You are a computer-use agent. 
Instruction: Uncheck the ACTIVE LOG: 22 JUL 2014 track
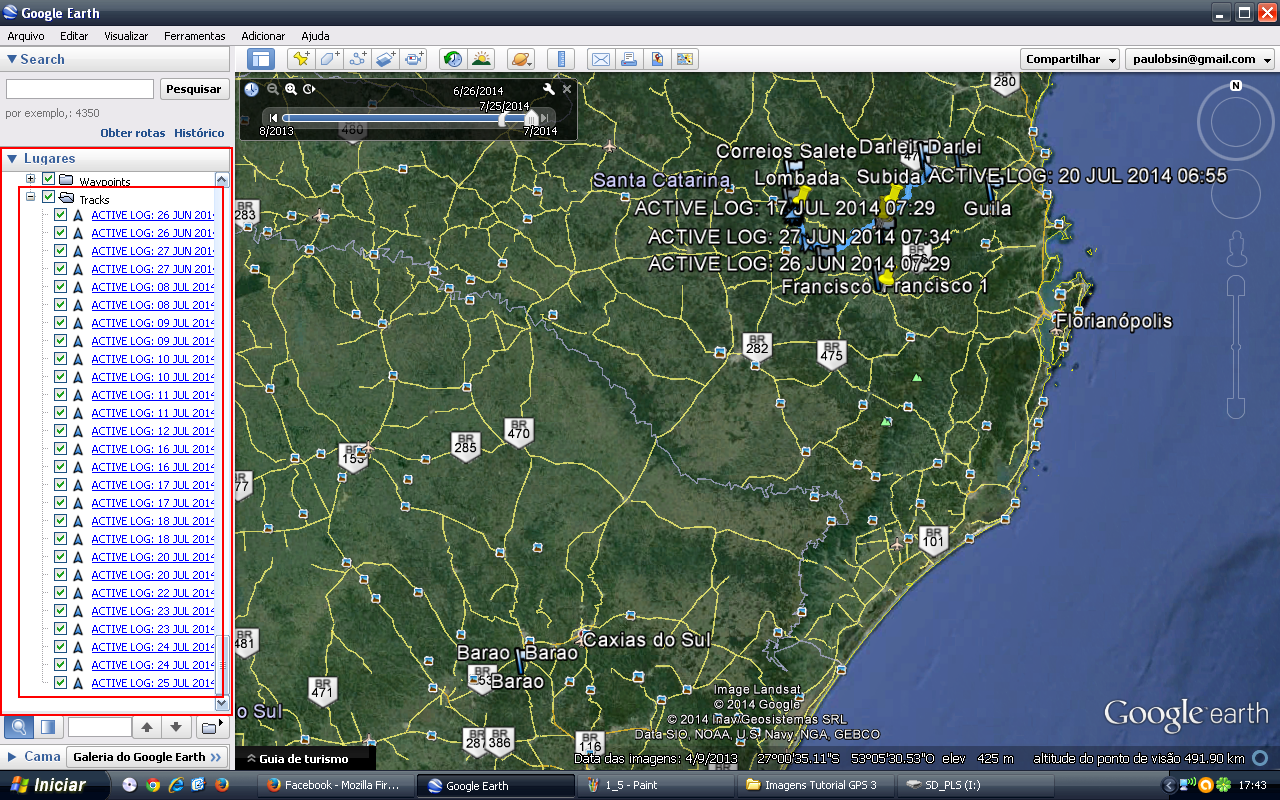(x=60, y=593)
